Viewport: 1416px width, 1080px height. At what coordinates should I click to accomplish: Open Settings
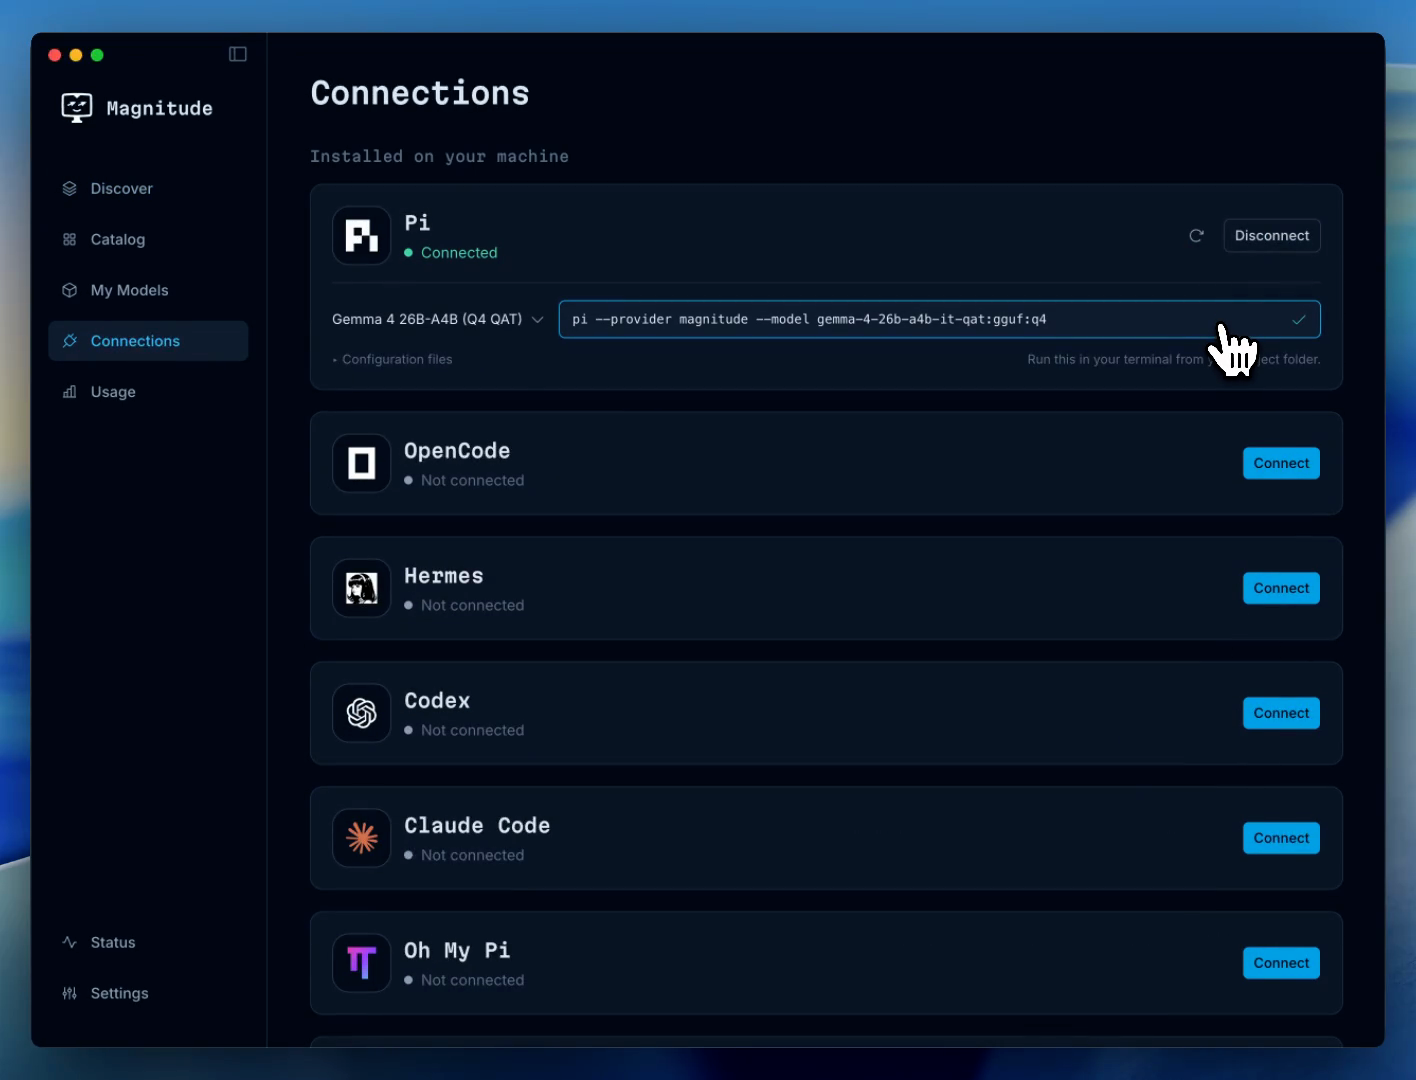point(148,994)
